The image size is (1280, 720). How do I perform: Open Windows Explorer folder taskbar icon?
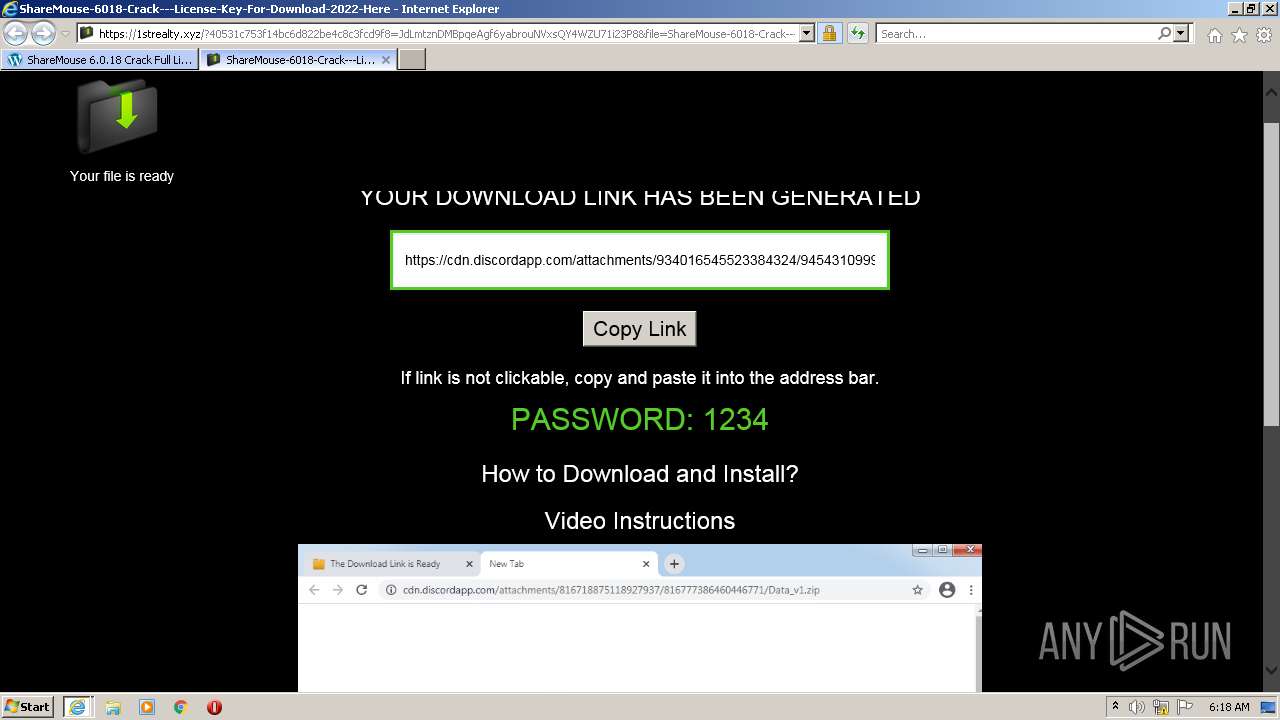(113, 707)
